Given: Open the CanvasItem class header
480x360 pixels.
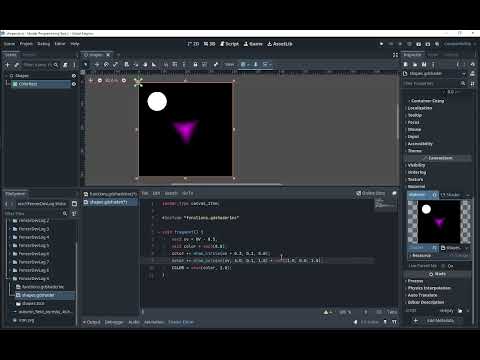Looking at the screenshot, I should tap(438, 158).
